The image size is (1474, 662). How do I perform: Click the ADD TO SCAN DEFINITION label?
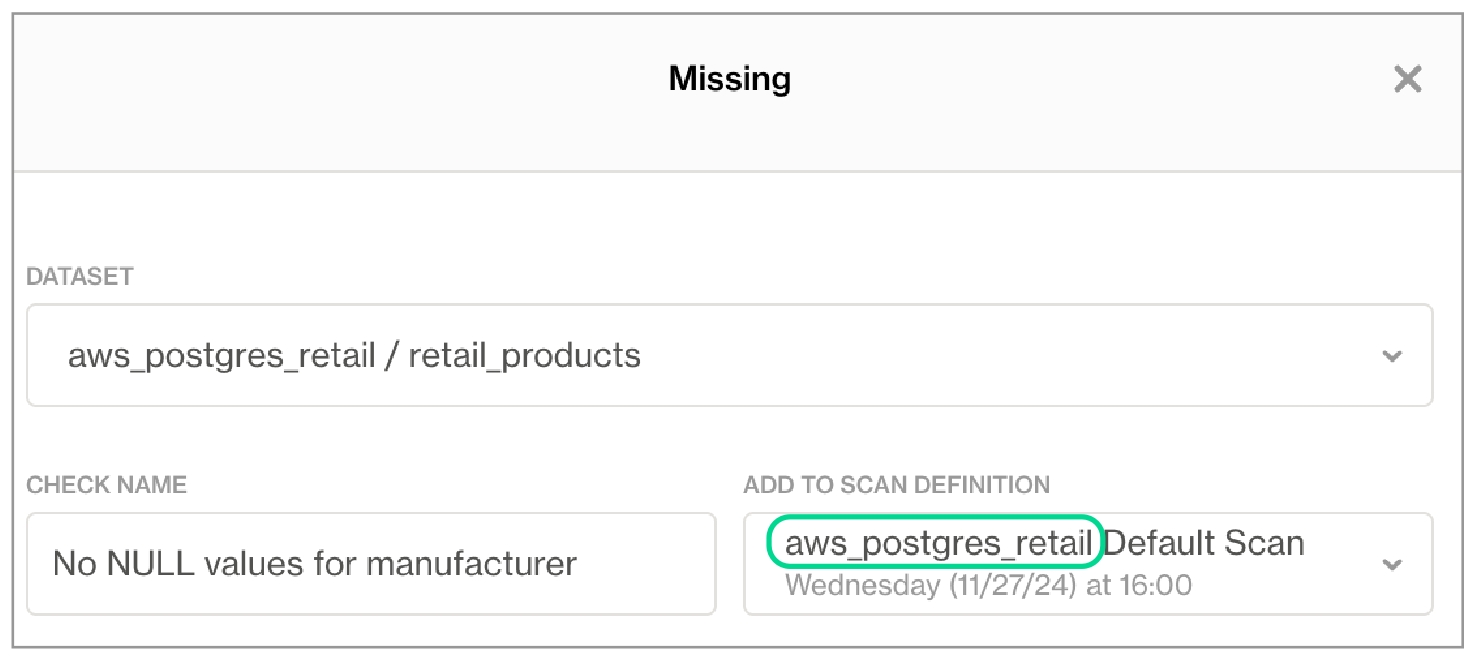[896, 485]
